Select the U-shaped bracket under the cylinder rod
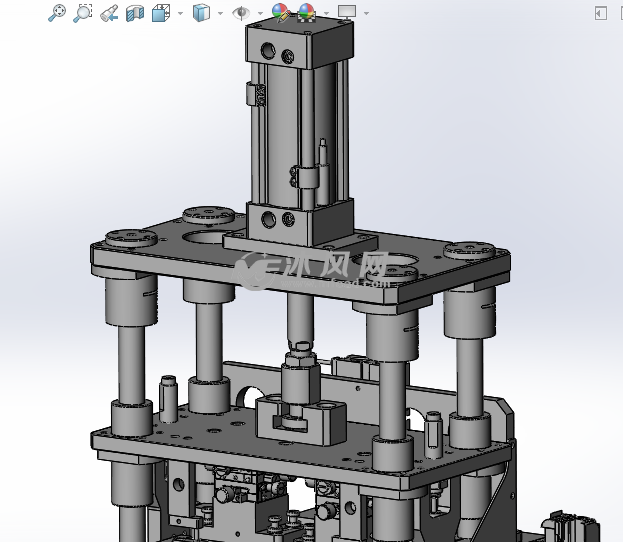 pyautogui.click(x=300, y=418)
